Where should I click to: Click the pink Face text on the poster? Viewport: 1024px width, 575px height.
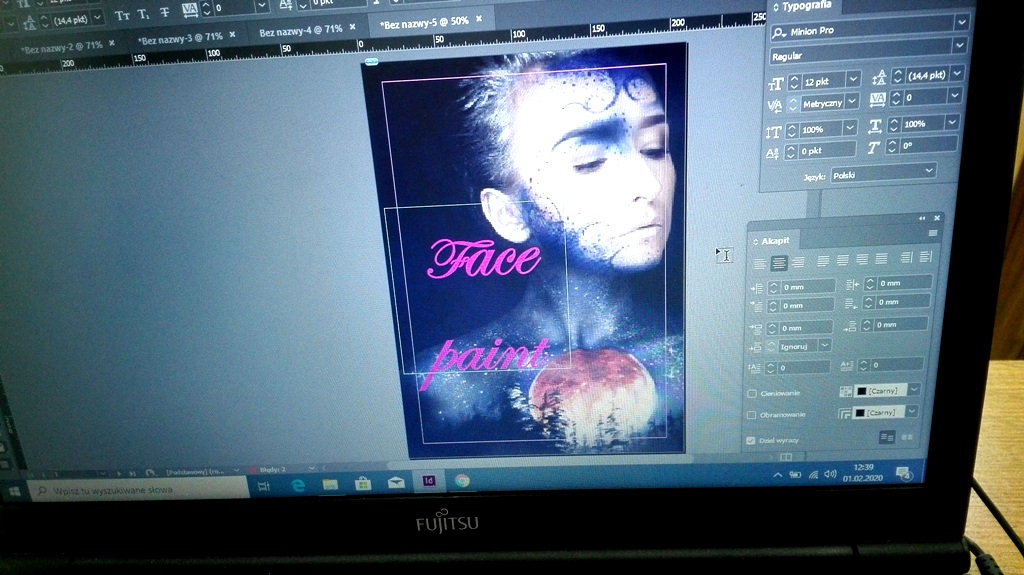484,258
